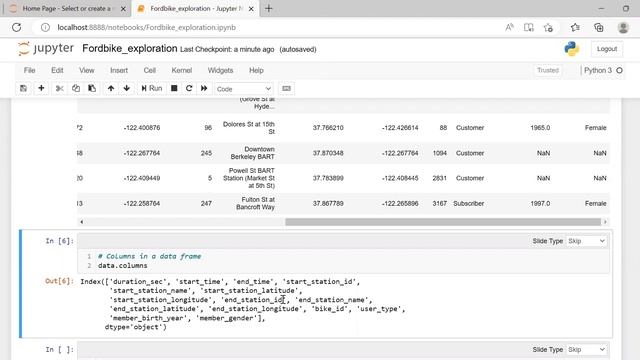Screen dimensions: 640x360
Task: Click the Python logo icon
Action: [571, 49]
